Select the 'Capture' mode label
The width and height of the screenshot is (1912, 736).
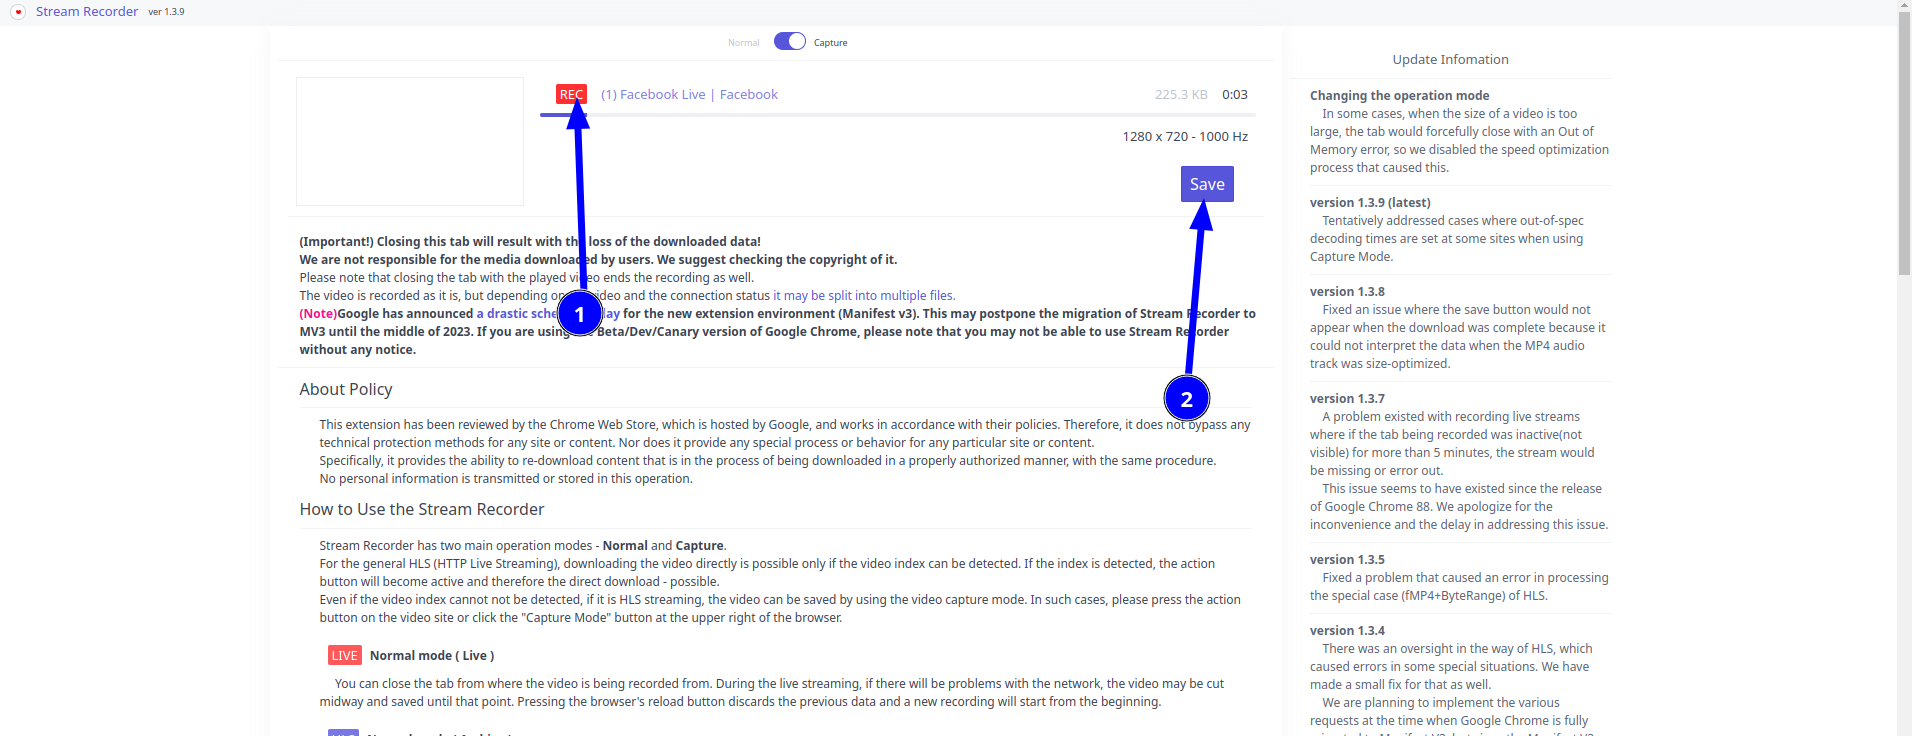pyautogui.click(x=830, y=43)
